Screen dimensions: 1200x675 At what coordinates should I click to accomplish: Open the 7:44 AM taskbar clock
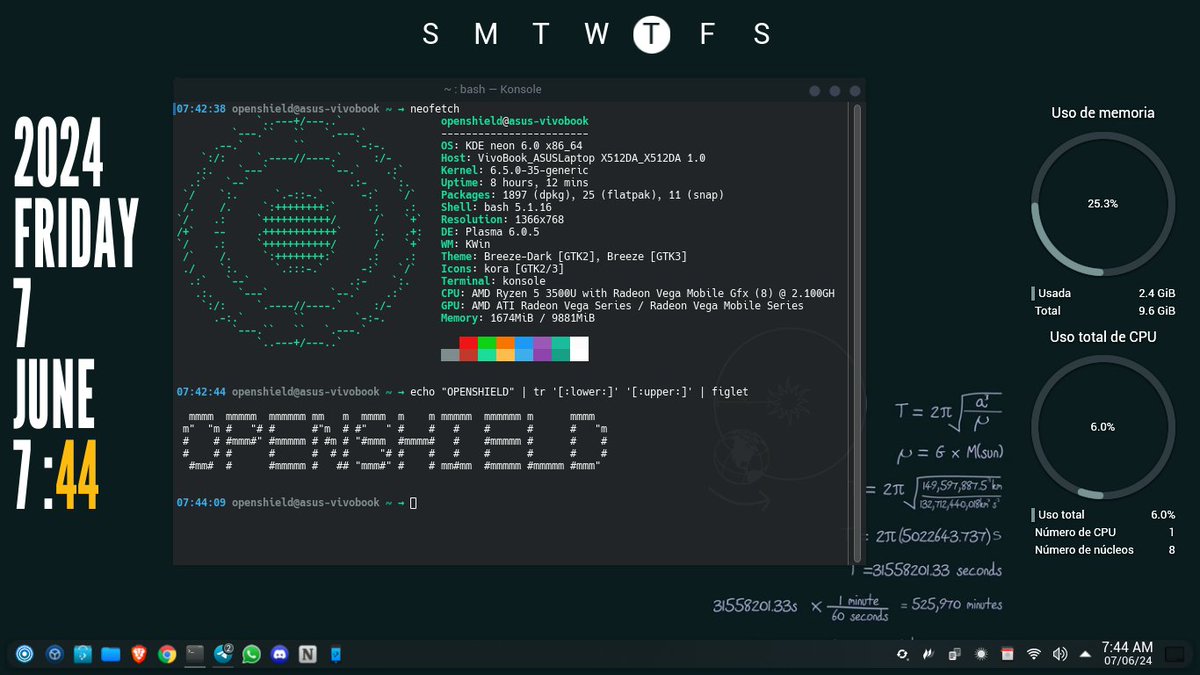[1127, 654]
